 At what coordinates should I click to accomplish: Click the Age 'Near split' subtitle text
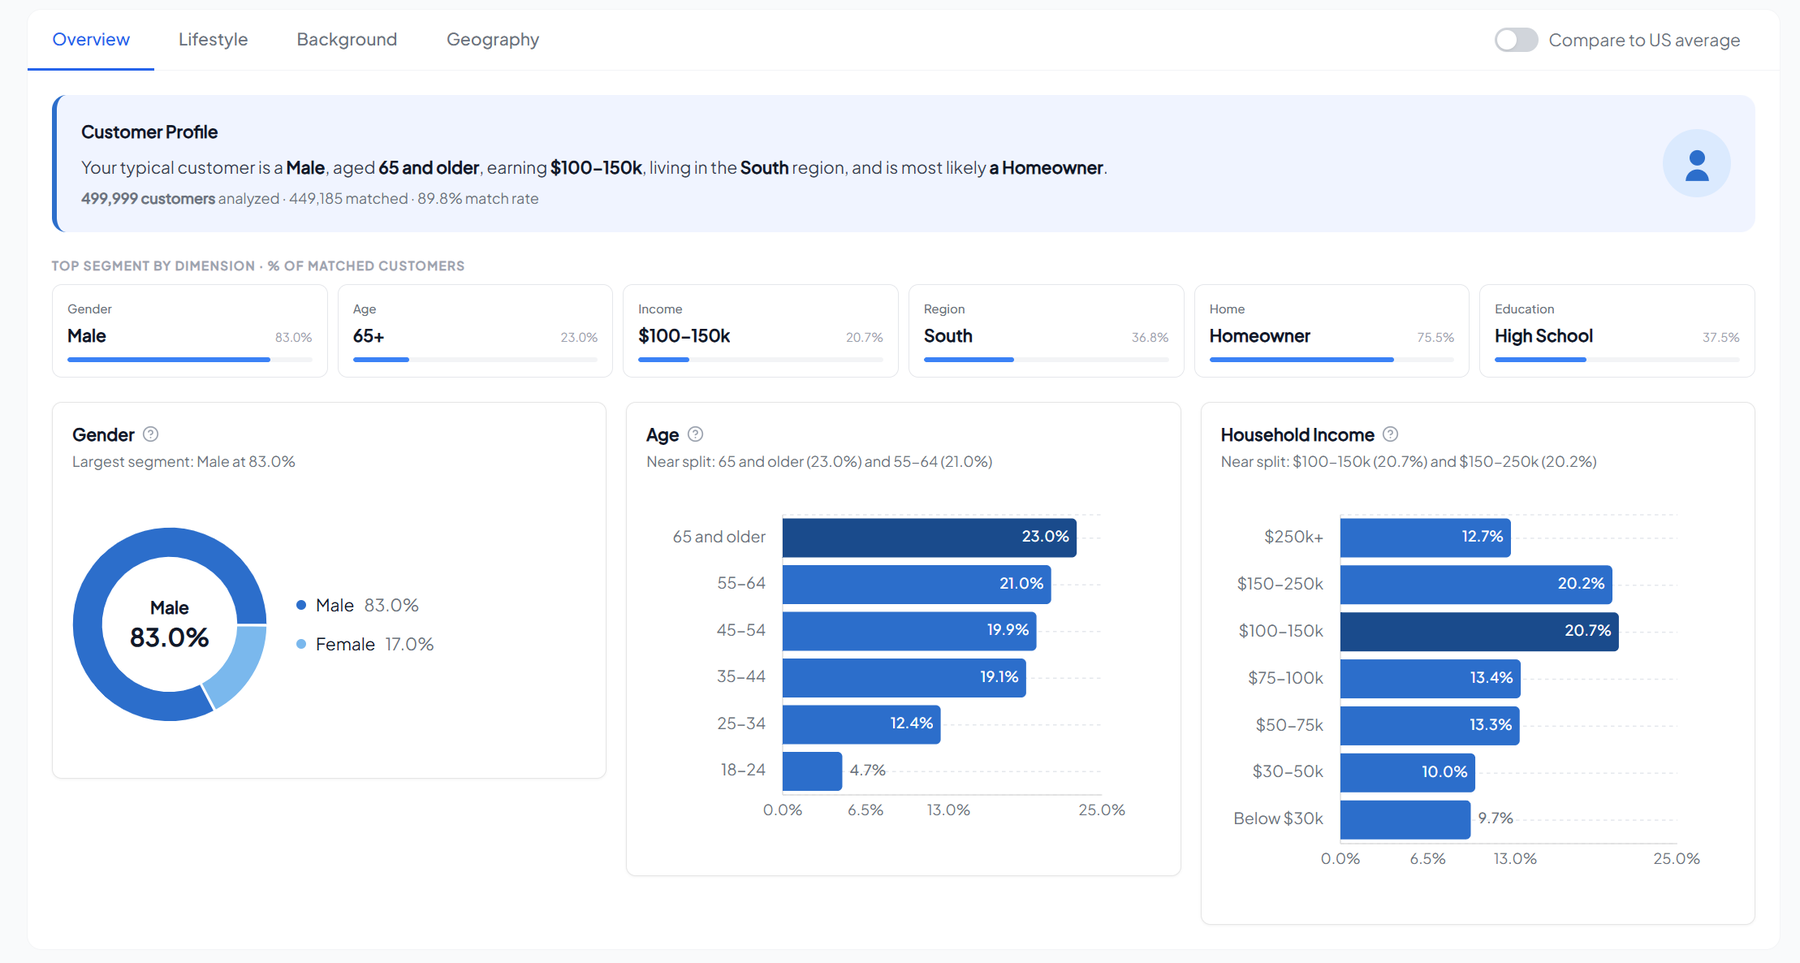pyautogui.click(x=819, y=462)
